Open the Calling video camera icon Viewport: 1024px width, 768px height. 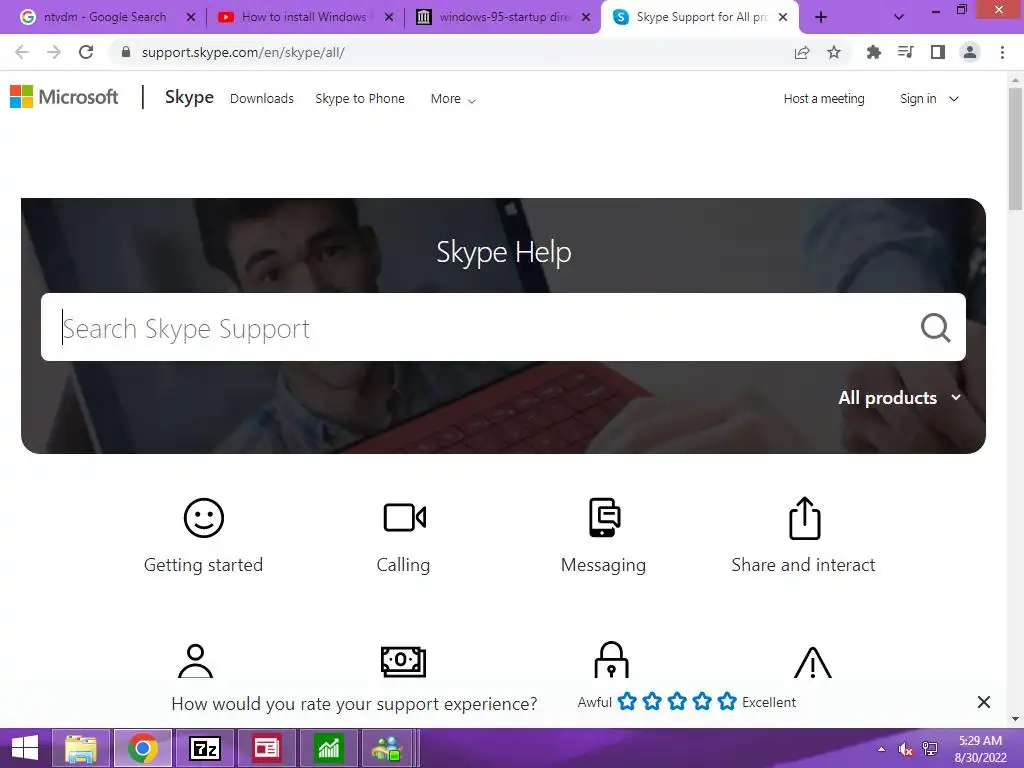[x=405, y=518]
